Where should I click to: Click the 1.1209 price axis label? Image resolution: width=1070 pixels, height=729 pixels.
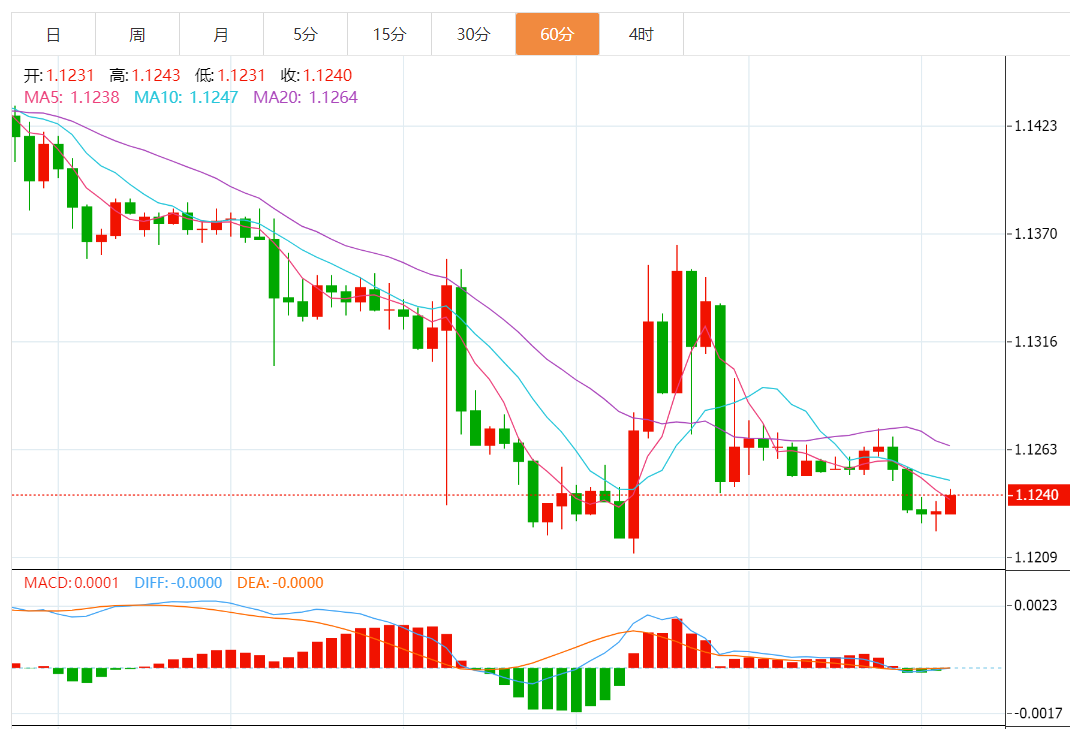tap(1035, 557)
